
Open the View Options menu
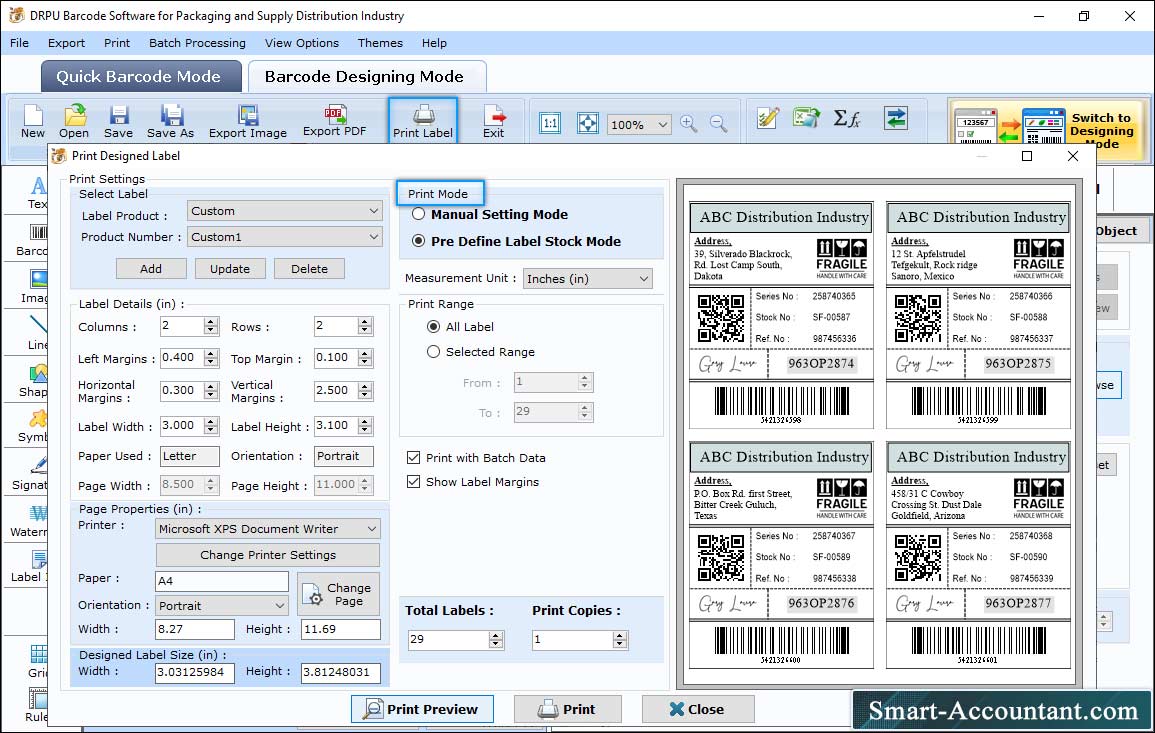click(302, 43)
